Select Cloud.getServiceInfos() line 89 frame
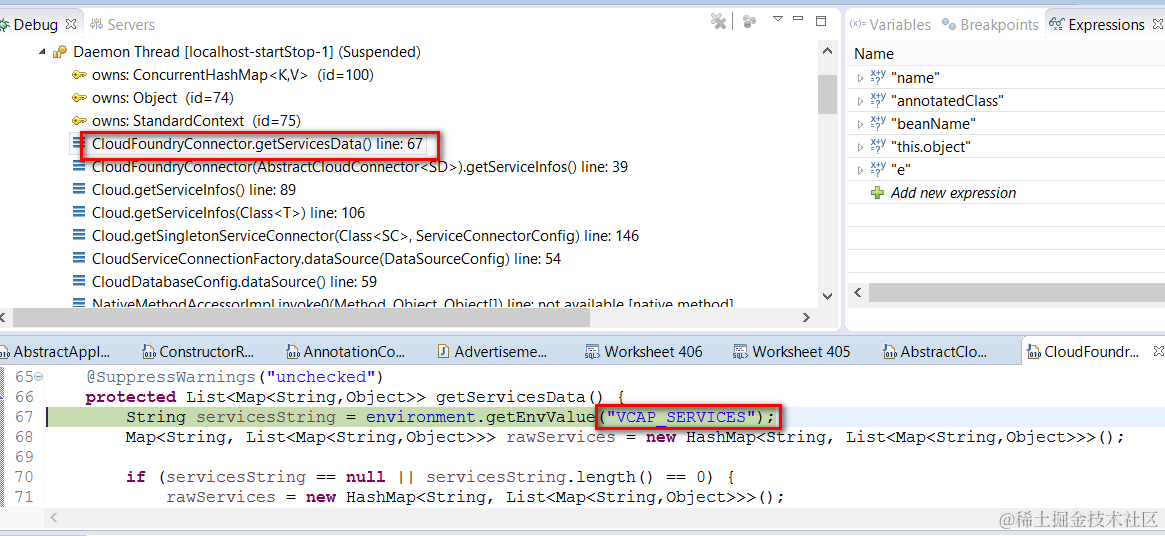Image resolution: width=1165 pixels, height=536 pixels. coord(194,190)
